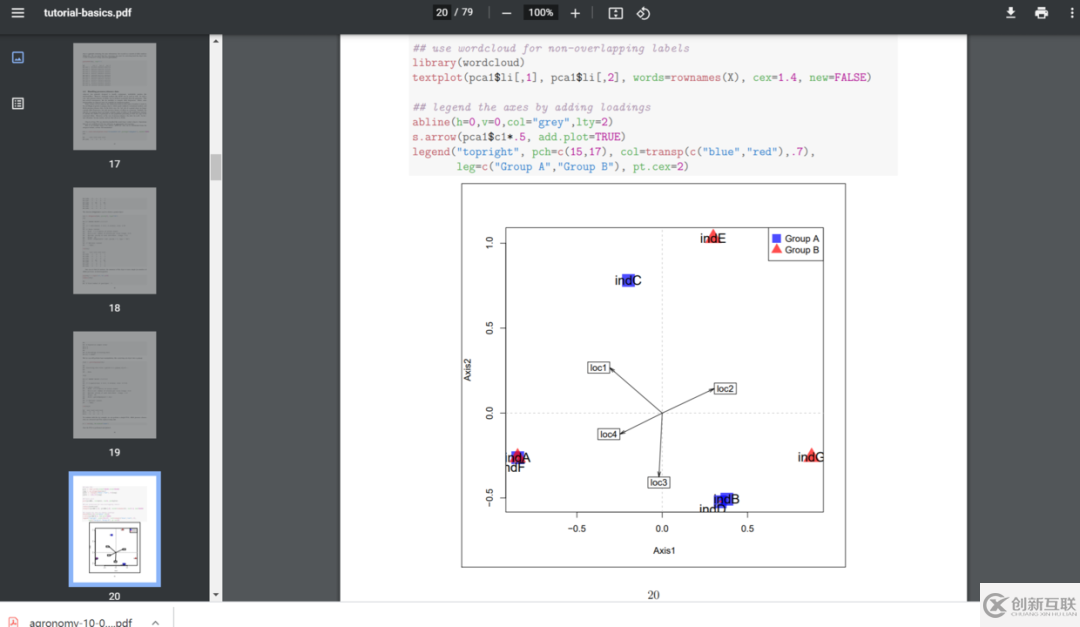Download the PDF file

[1010, 13]
